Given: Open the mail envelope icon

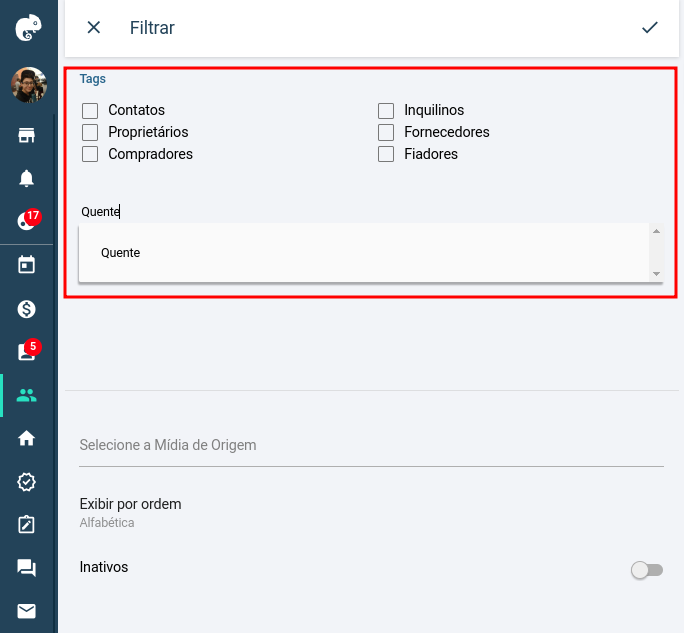Looking at the screenshot, I should [27, 611].
